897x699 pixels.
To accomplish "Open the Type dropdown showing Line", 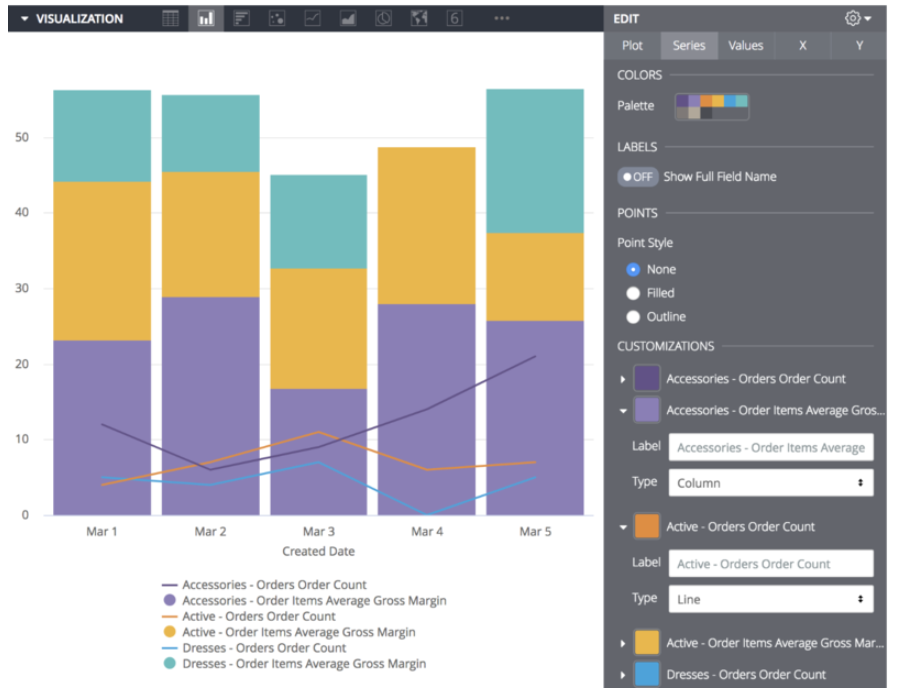I will click(770, 599).
